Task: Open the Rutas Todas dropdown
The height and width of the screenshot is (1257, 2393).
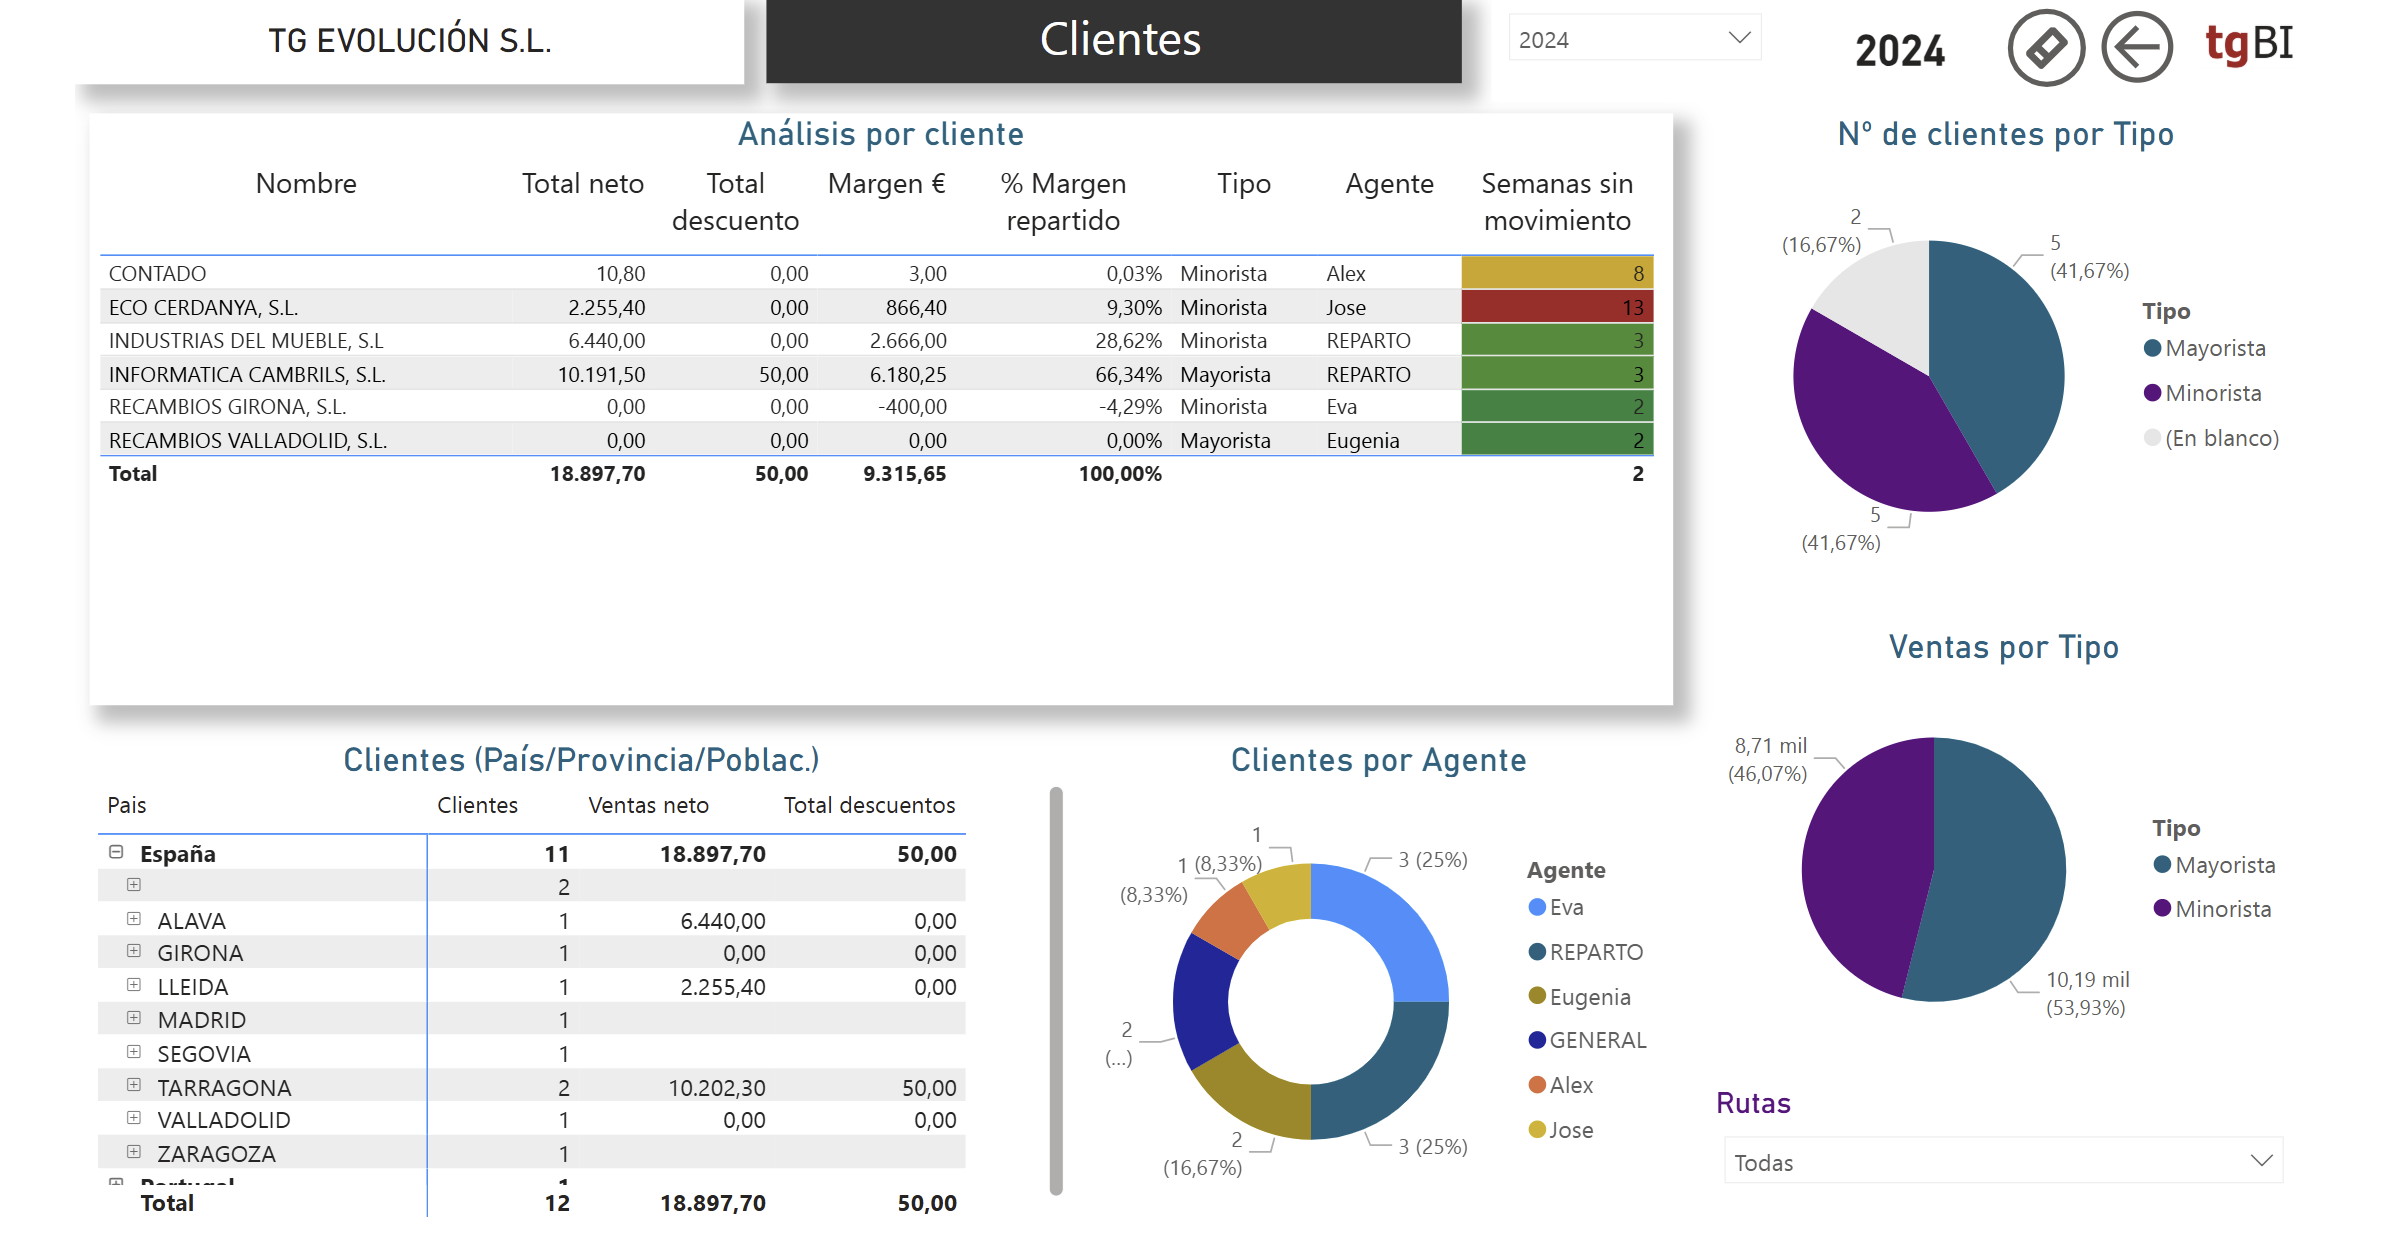Action: click(x=2003, y=1162)
